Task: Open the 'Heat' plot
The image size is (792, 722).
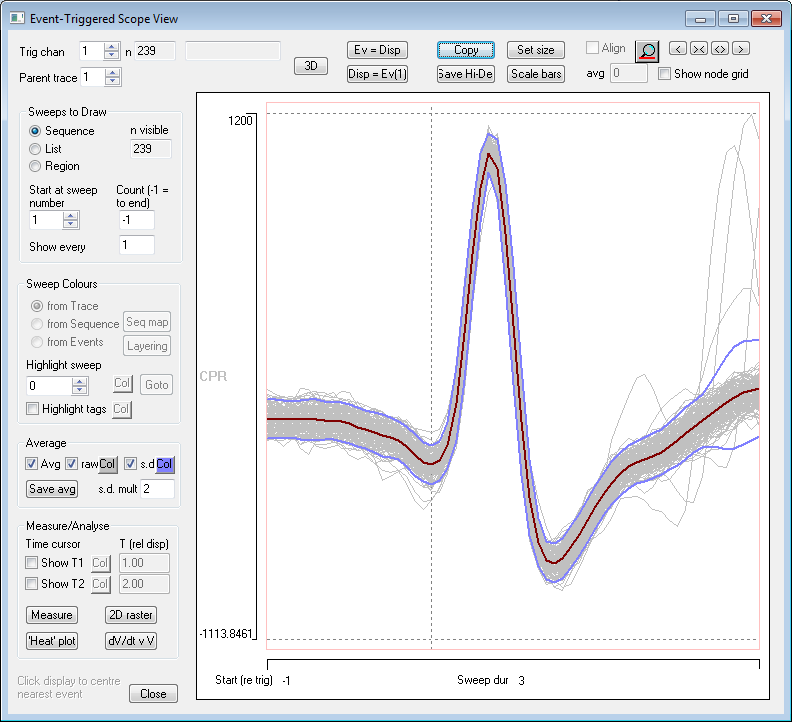Action: click(x=52, y=641)
